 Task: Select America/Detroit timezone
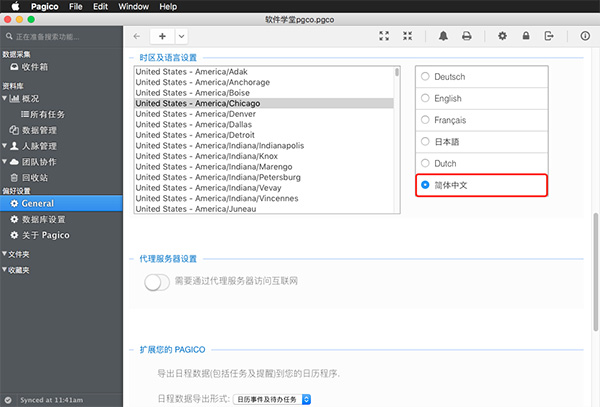[264, 135]
